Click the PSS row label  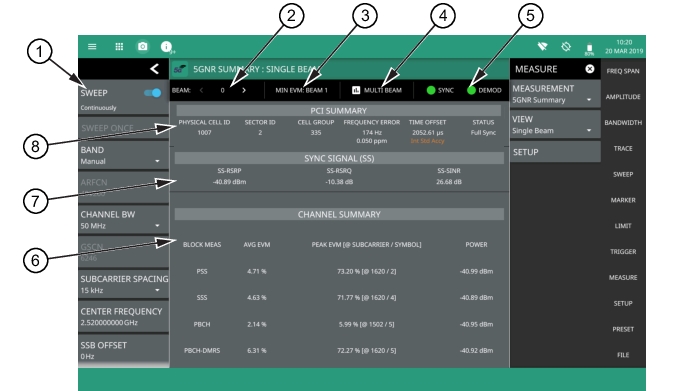(202, 271)
